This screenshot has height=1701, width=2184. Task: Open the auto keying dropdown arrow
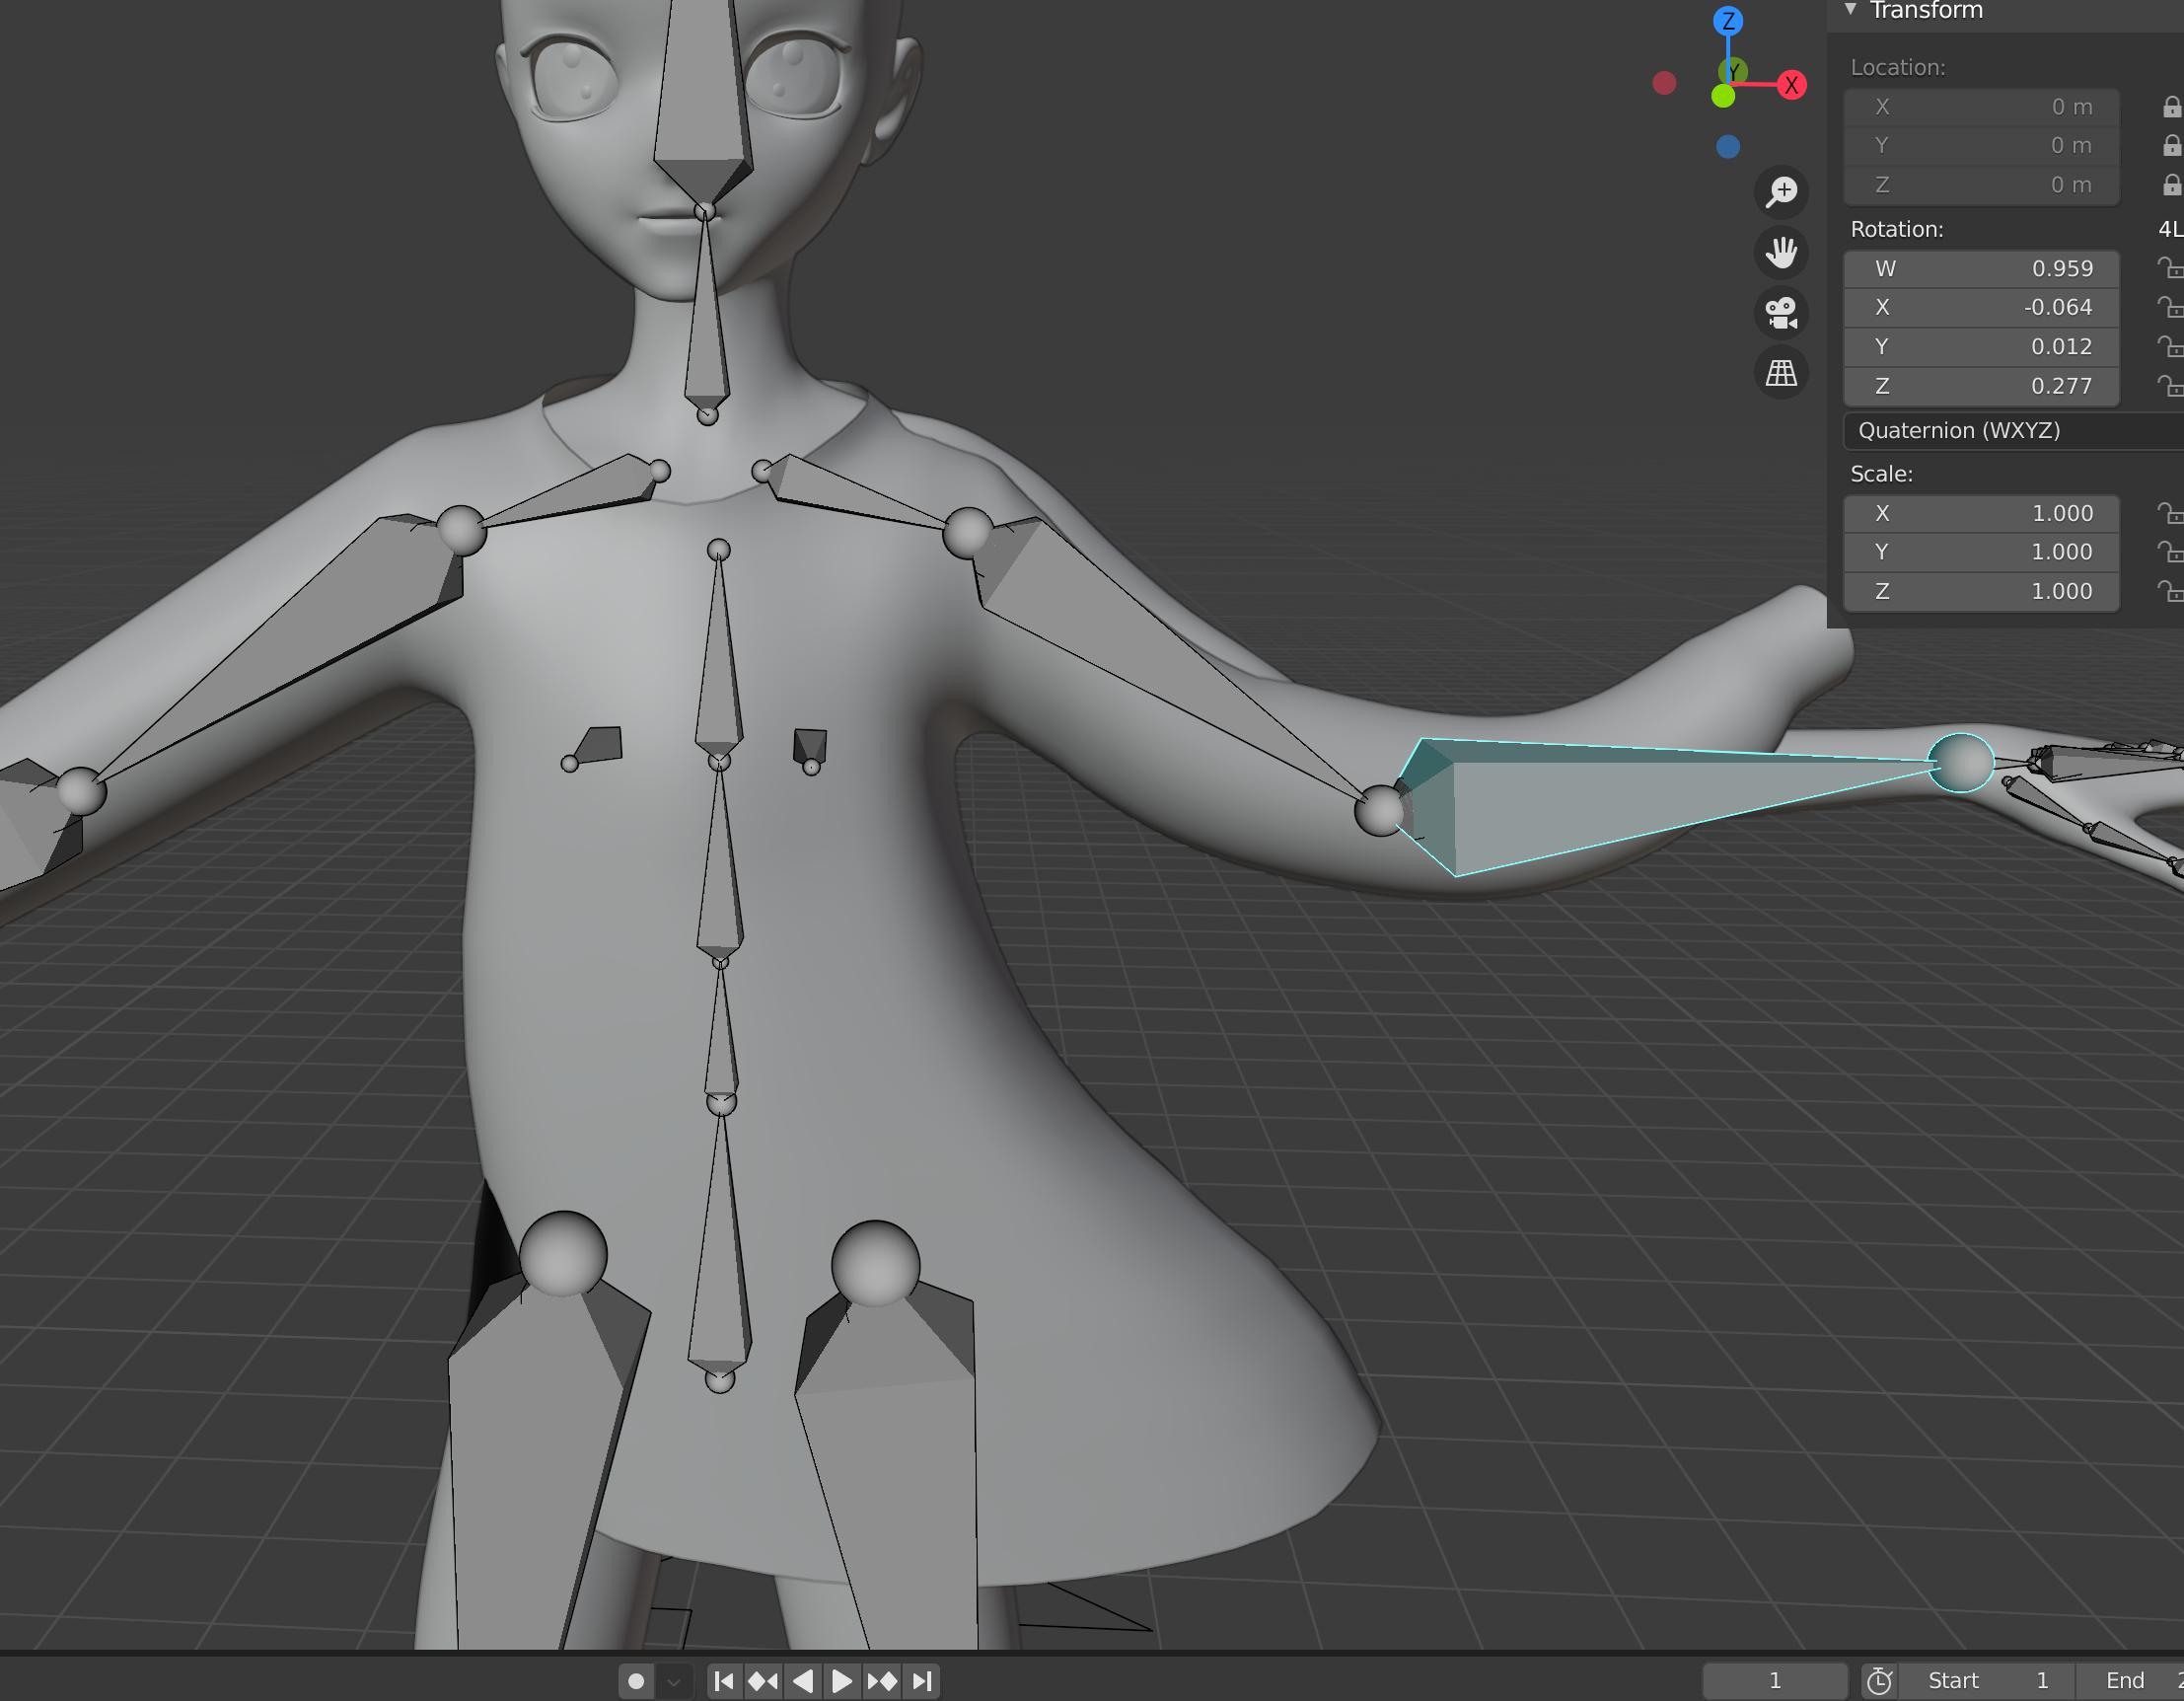click(x=674, y=1681)
